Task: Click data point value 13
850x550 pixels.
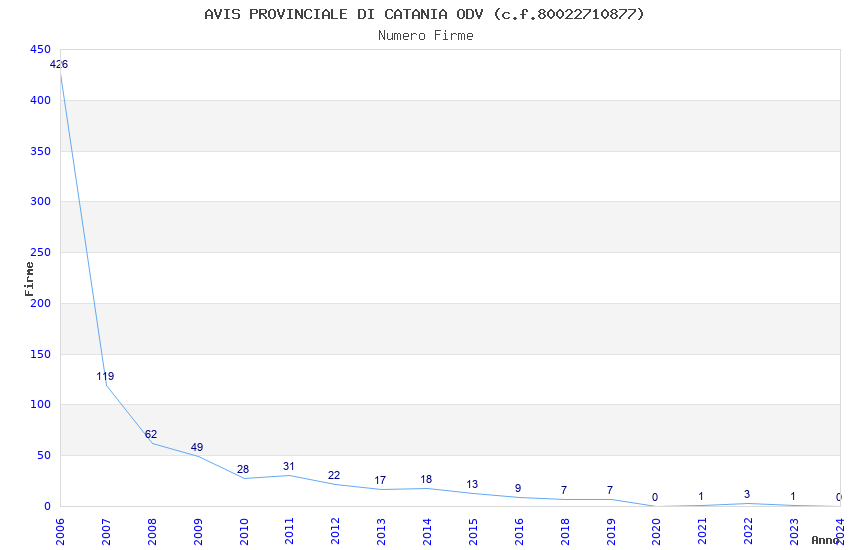Action: click(472, 484)
